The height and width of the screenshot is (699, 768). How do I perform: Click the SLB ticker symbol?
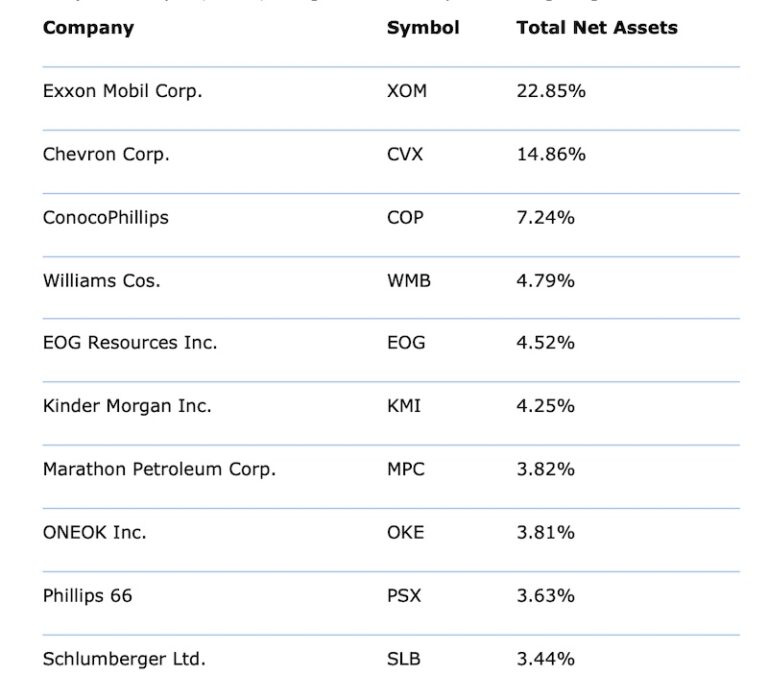[402, 659]
